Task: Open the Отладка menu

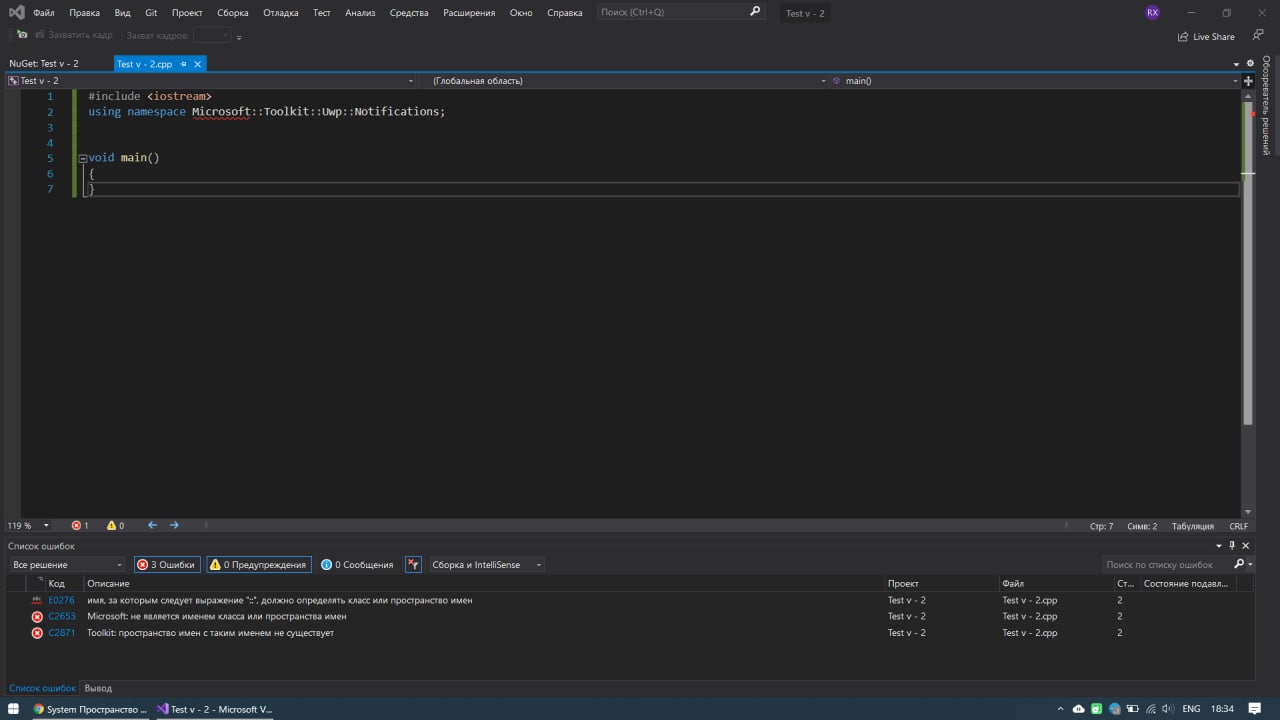Action: (x=281, y=13)
